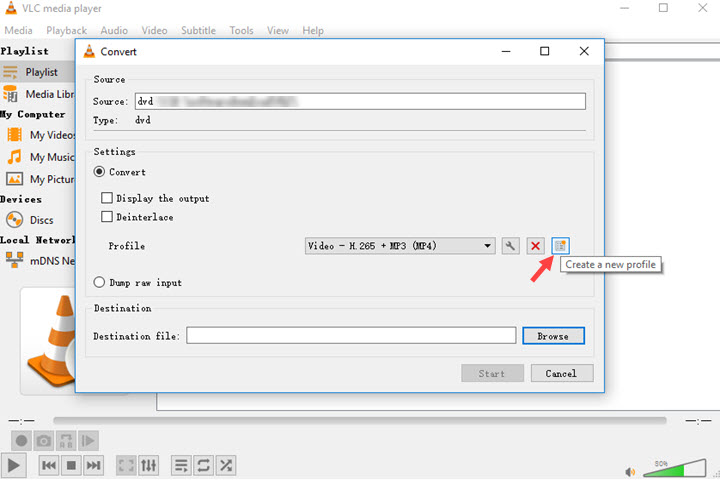Open the Video menu
Image resolution: width=720 pixels, height=480 pixels.
coord(154,31)
